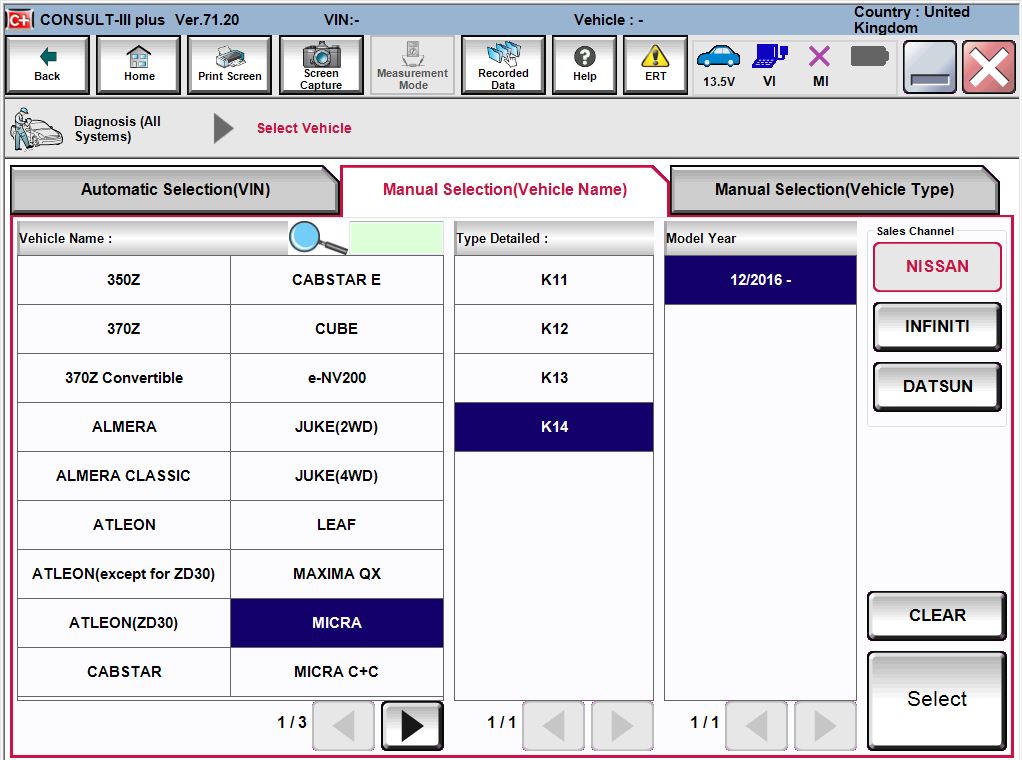This screenshot has width=1022, height=760.
Task: Select 350Z from vehicle list
Action: tap(124, 280)
